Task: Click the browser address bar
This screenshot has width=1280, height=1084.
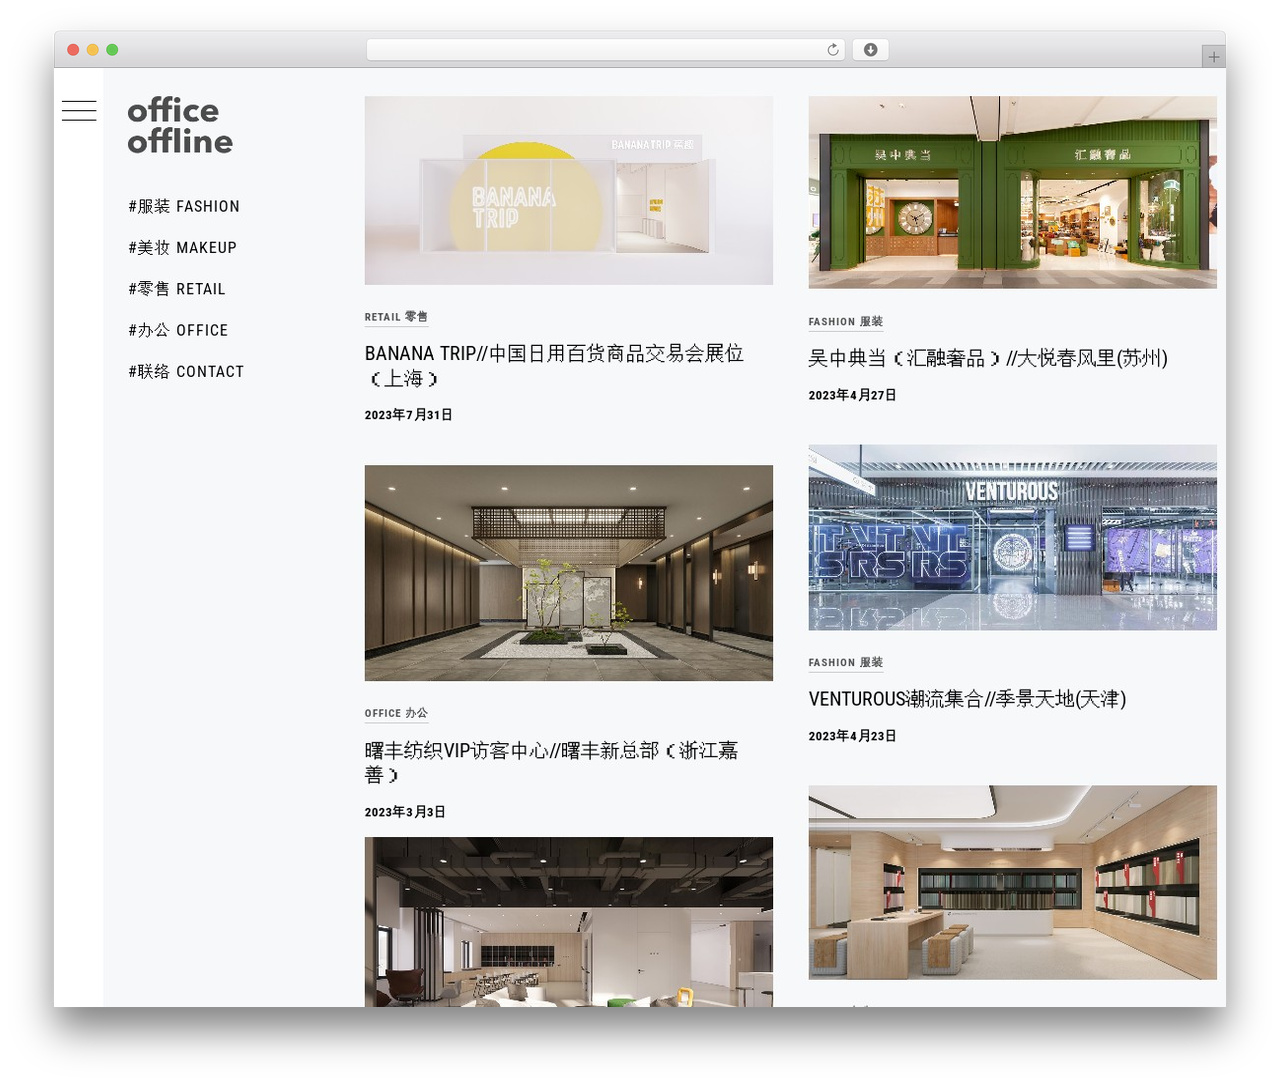Action: (606, 50)
